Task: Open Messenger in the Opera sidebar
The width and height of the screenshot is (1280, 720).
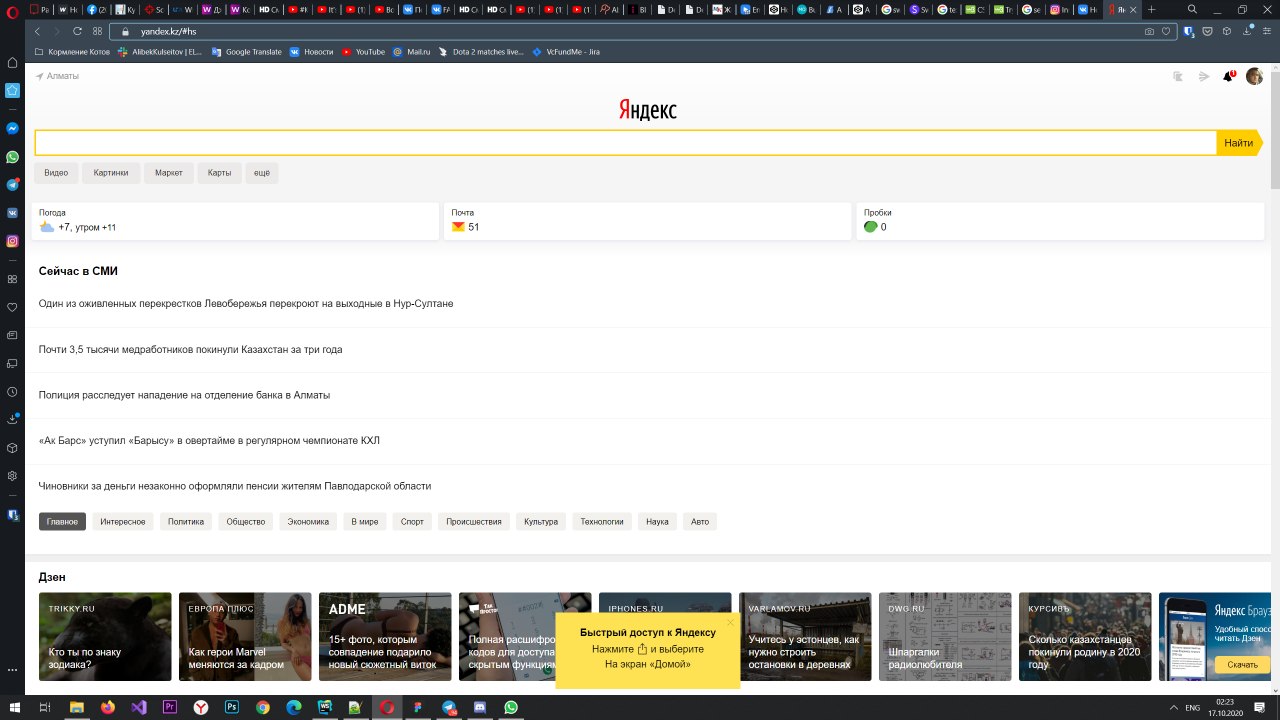Action: click(12, 129)
